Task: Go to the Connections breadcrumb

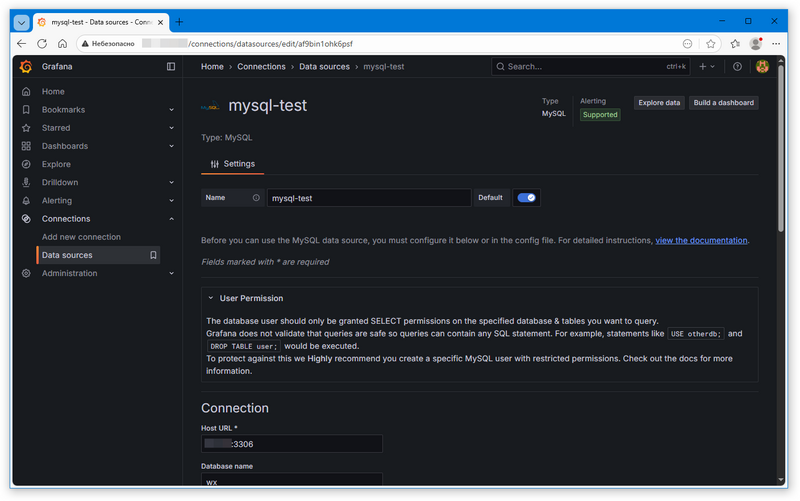Action: pos(261,67)
